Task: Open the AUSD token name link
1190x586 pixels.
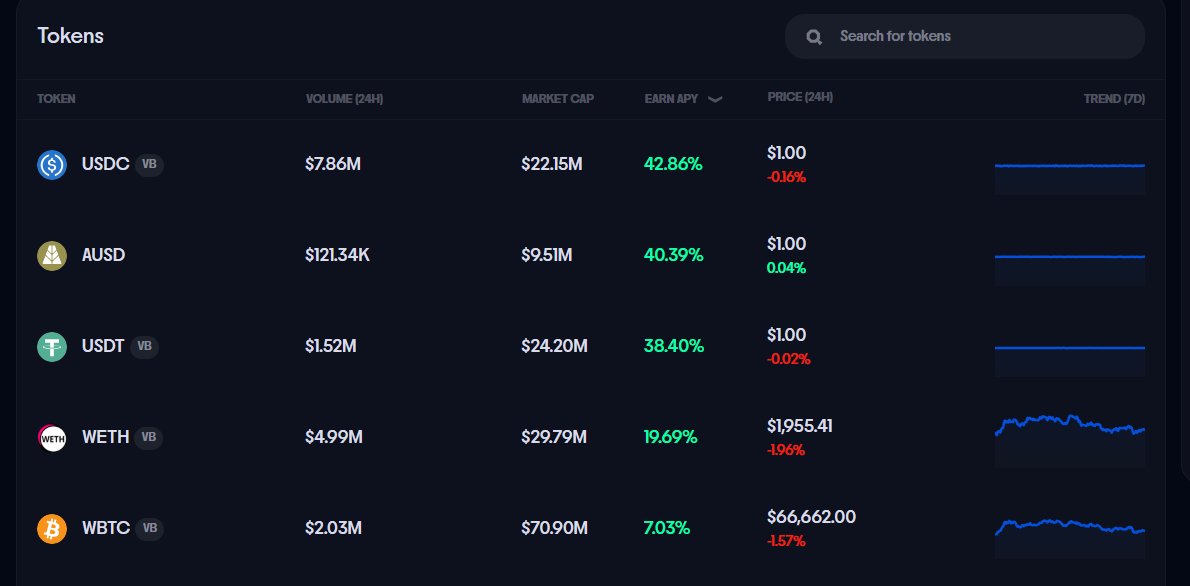Action: pos(103,255)
